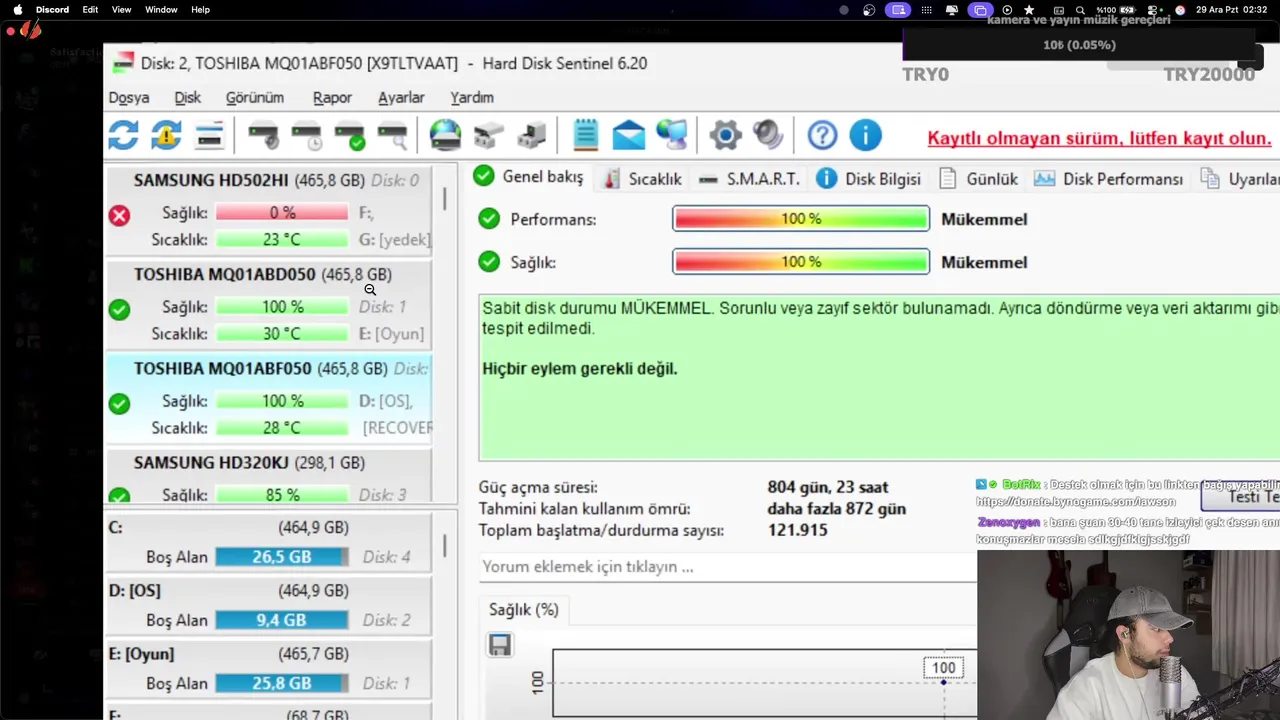The image size is (1280, 720).
Task: Switch to the S.M.A.R.T. tab
Action: click(750, 179)
